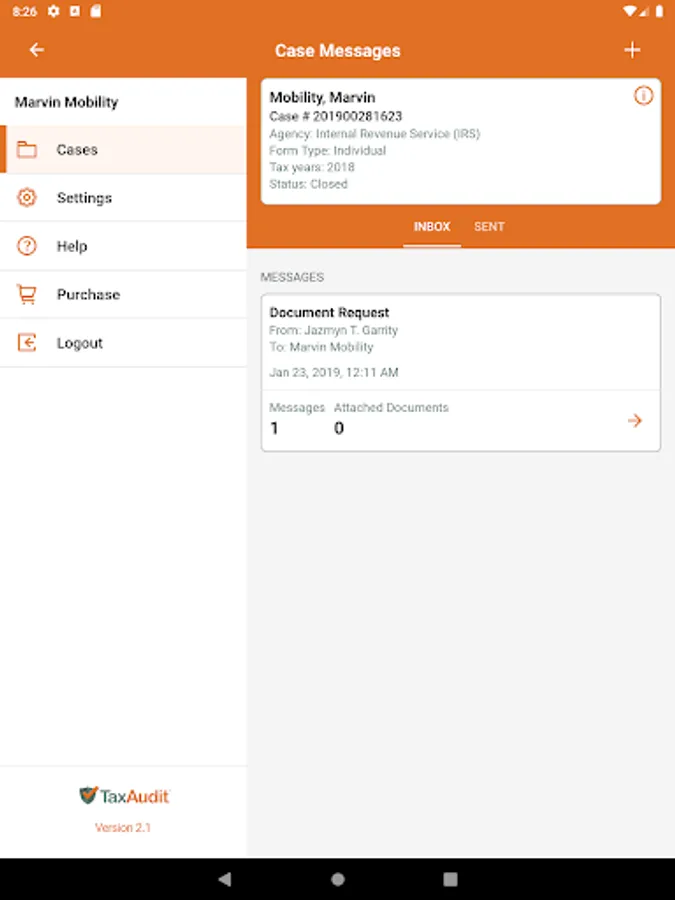
Task: Click the Purchase shopping cart icon
Action: tap(26, 294)
